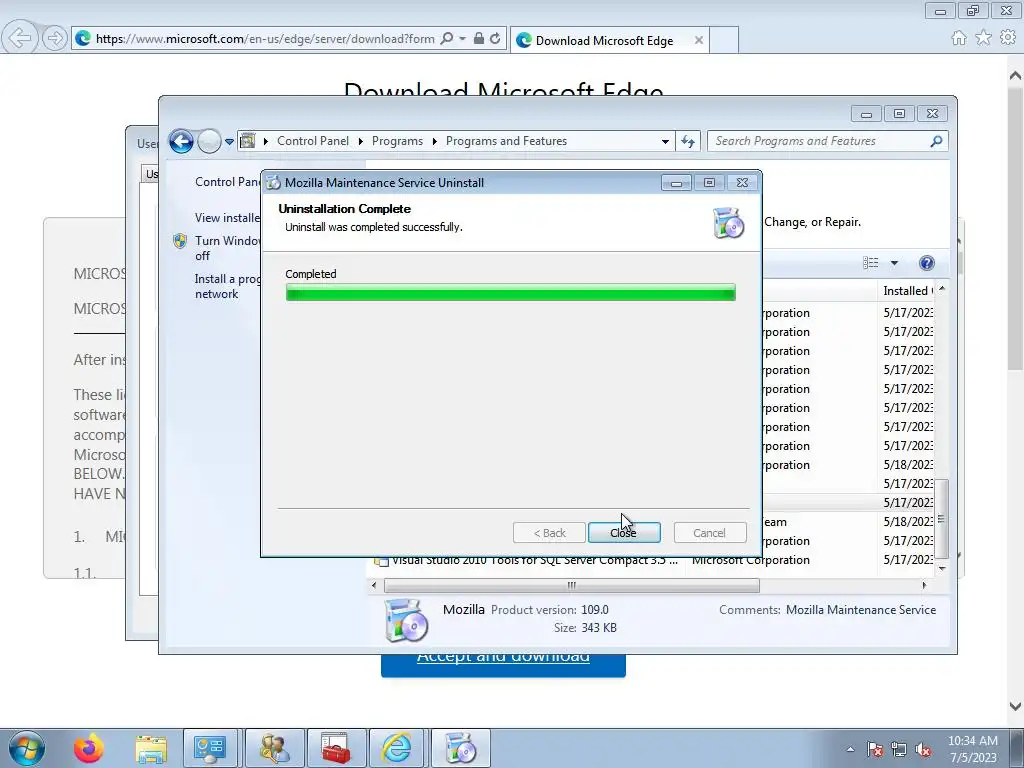Refresh the Internet Explorer page

coord(495,39)
